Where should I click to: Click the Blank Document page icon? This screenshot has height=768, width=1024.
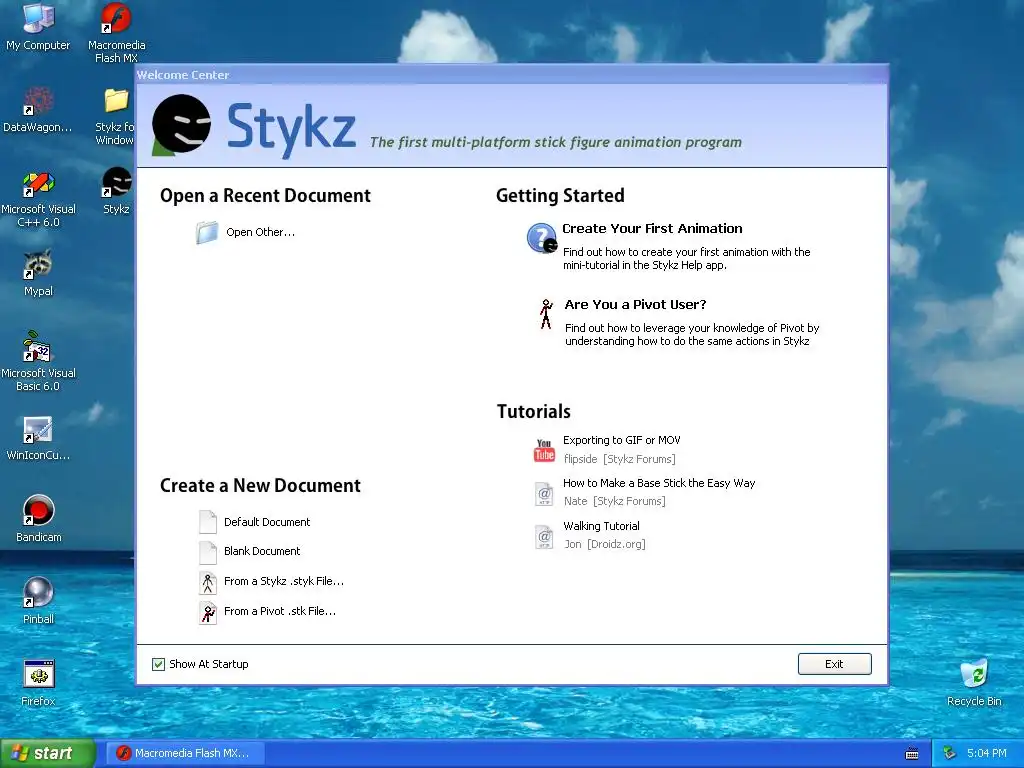point(208,552)
